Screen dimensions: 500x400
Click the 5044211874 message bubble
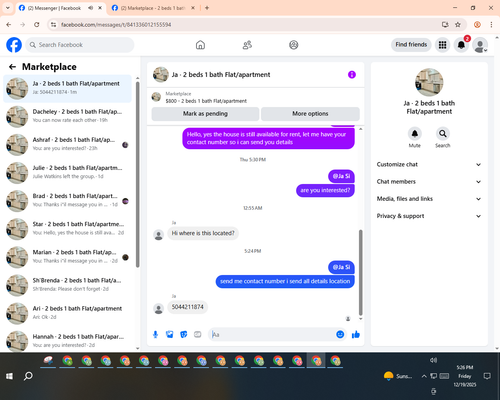pyautogui.click(x=187, y=307)
